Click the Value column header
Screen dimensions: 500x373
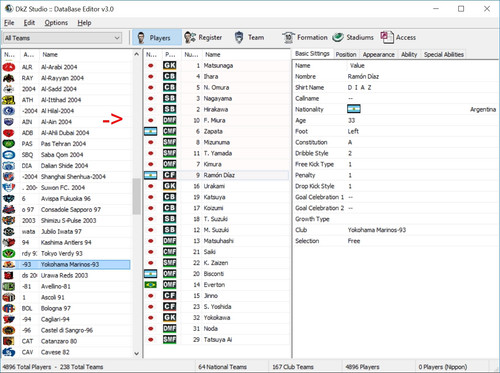click(x=357, y=65)
